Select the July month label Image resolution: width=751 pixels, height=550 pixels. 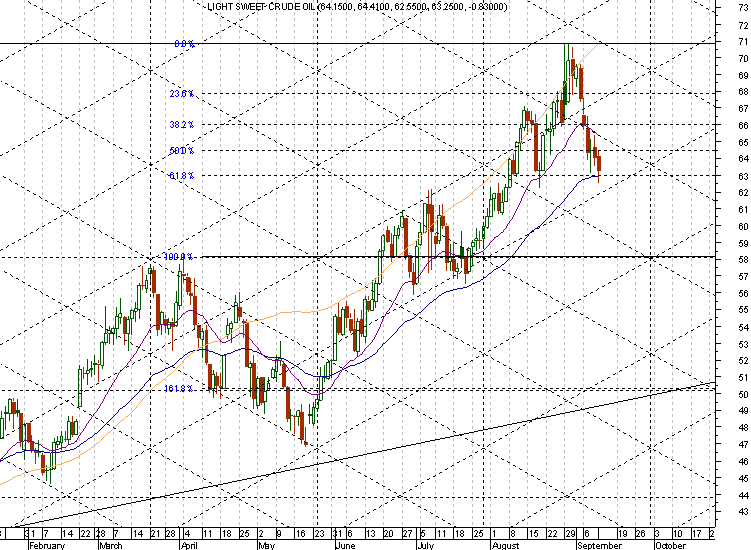(x=425, y=546)
